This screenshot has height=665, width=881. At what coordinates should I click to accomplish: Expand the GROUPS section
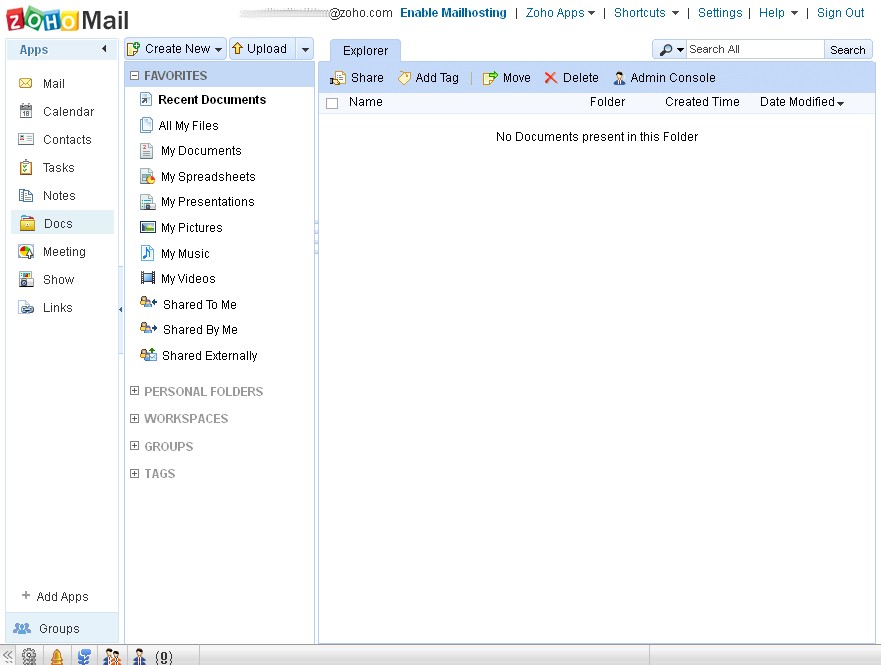click(x=134, y=445)
